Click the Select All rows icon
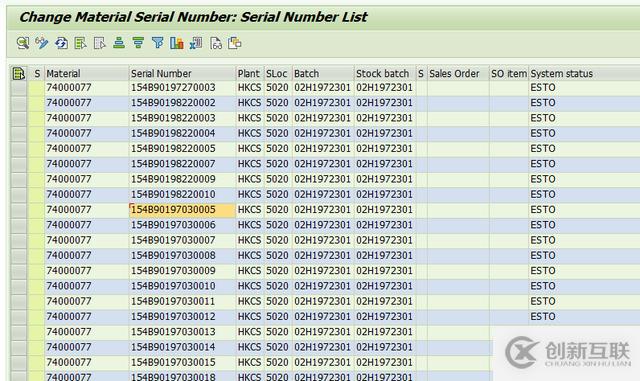640x381 pixels. [80, 43]
